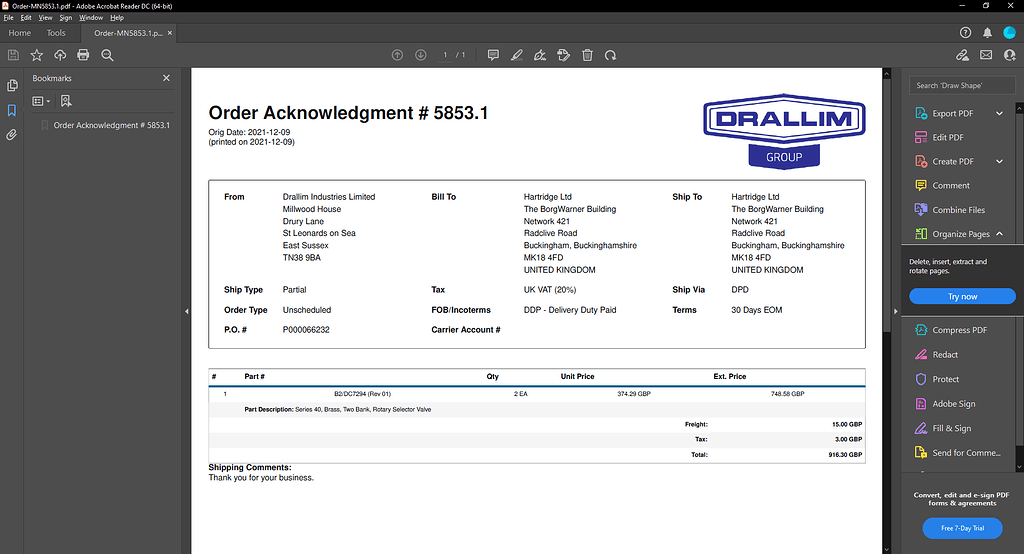The width and height of the screenshot is (1024, 554).
Task: Select Edit PDF tool
Action: tap(948, 138)
